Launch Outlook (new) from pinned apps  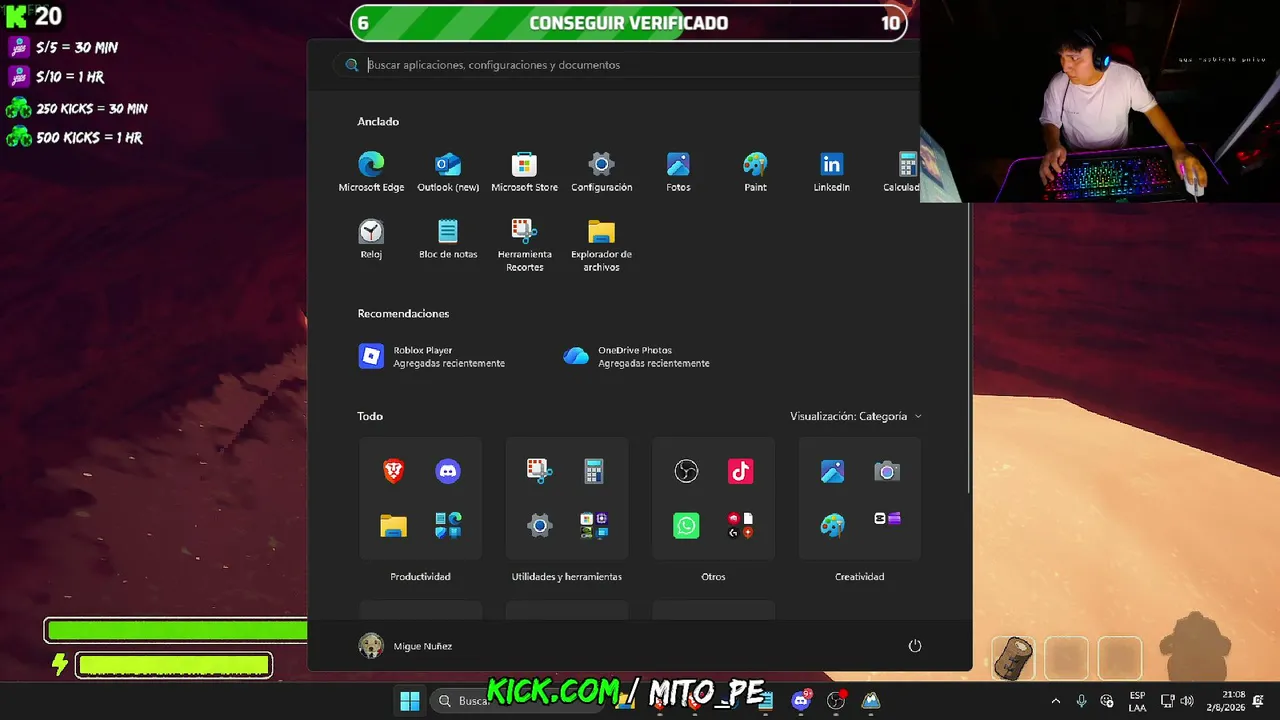coord(448,171)
